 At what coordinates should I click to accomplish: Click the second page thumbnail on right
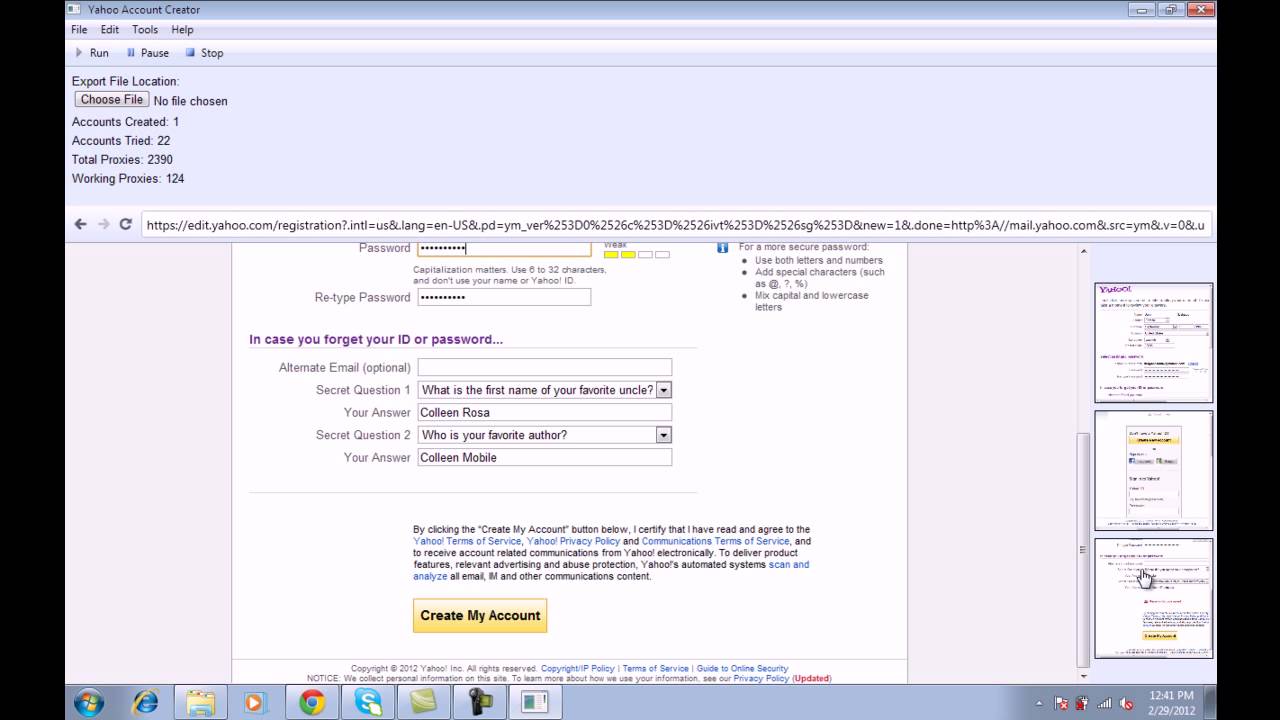tap(1153, 470)
